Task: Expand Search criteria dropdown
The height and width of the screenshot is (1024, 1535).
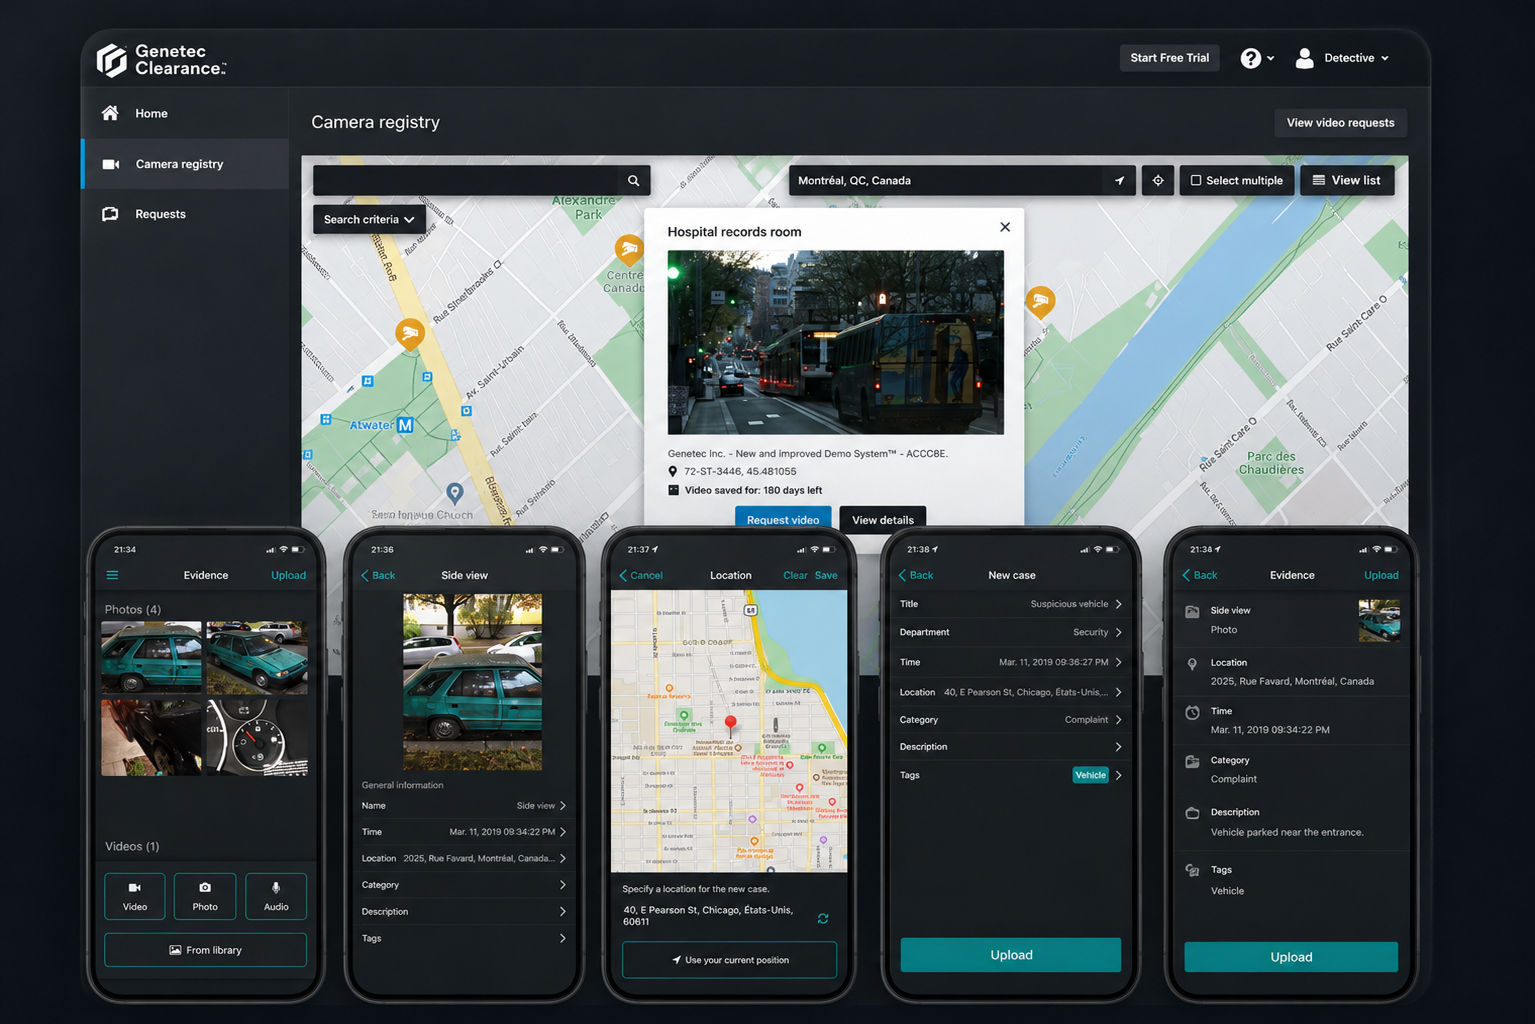Action: pyautogui.click(x=369, y=219)
